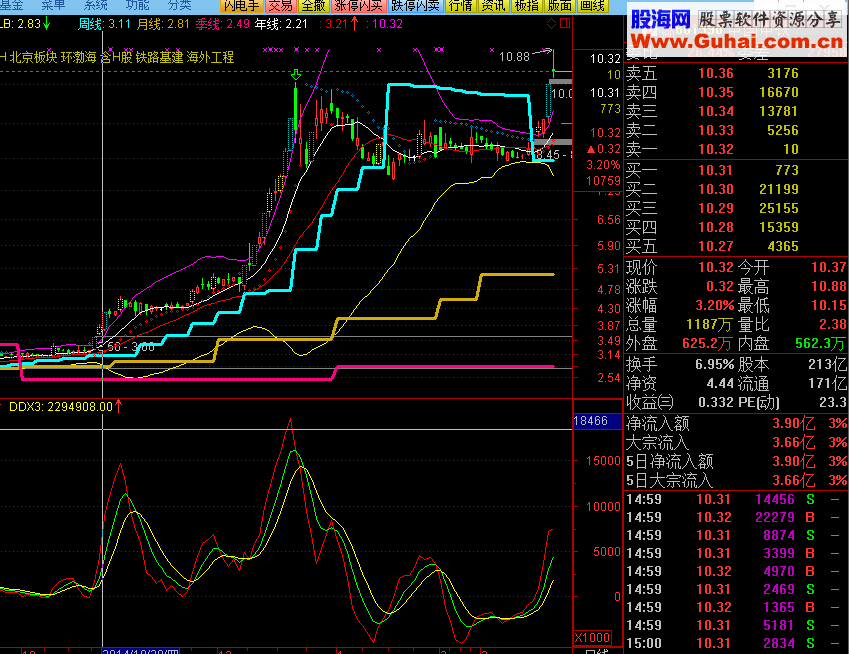Viewport: 849px width, 654px height.
Task: Open the 资讯 news tab
Action: (x=493, y=6)
